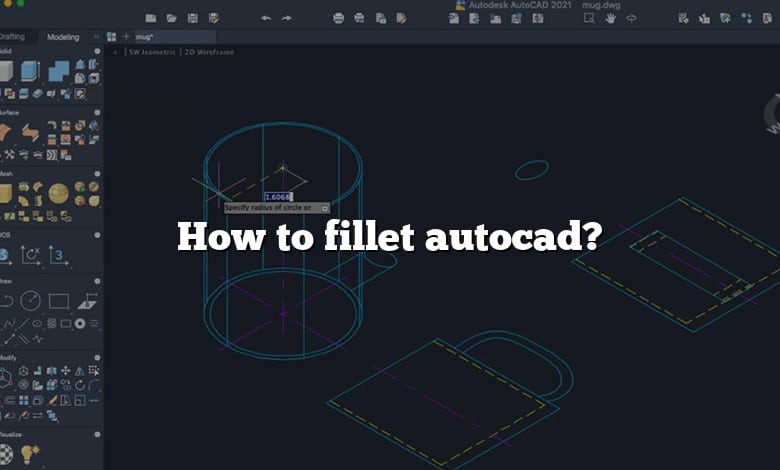Viewport: 780px width, 470px height.
Task: Expand the tool palette overflow arrows
Action: pos(96,36)
